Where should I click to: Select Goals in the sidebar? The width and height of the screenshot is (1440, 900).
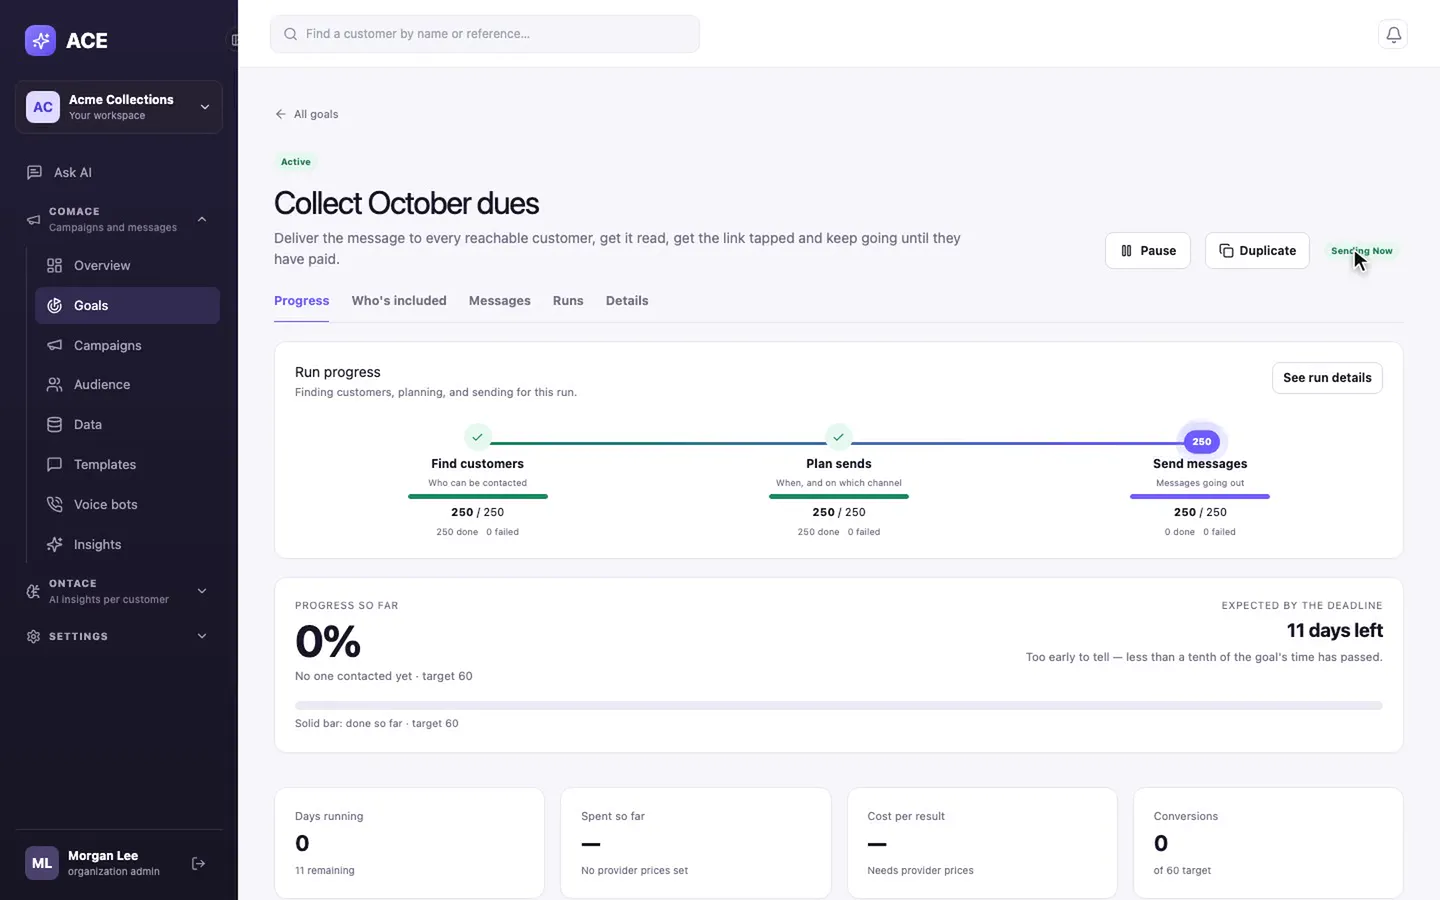[x=127, y=305]
